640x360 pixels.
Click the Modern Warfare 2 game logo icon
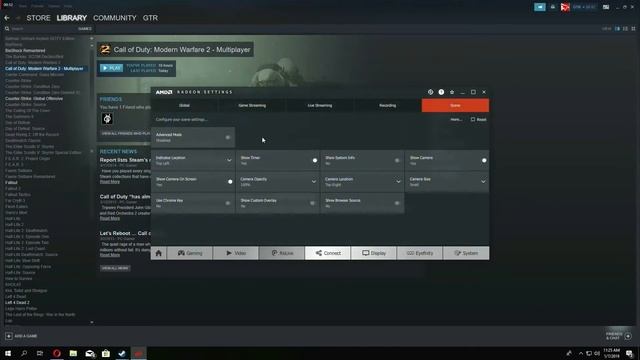point(105,49)
